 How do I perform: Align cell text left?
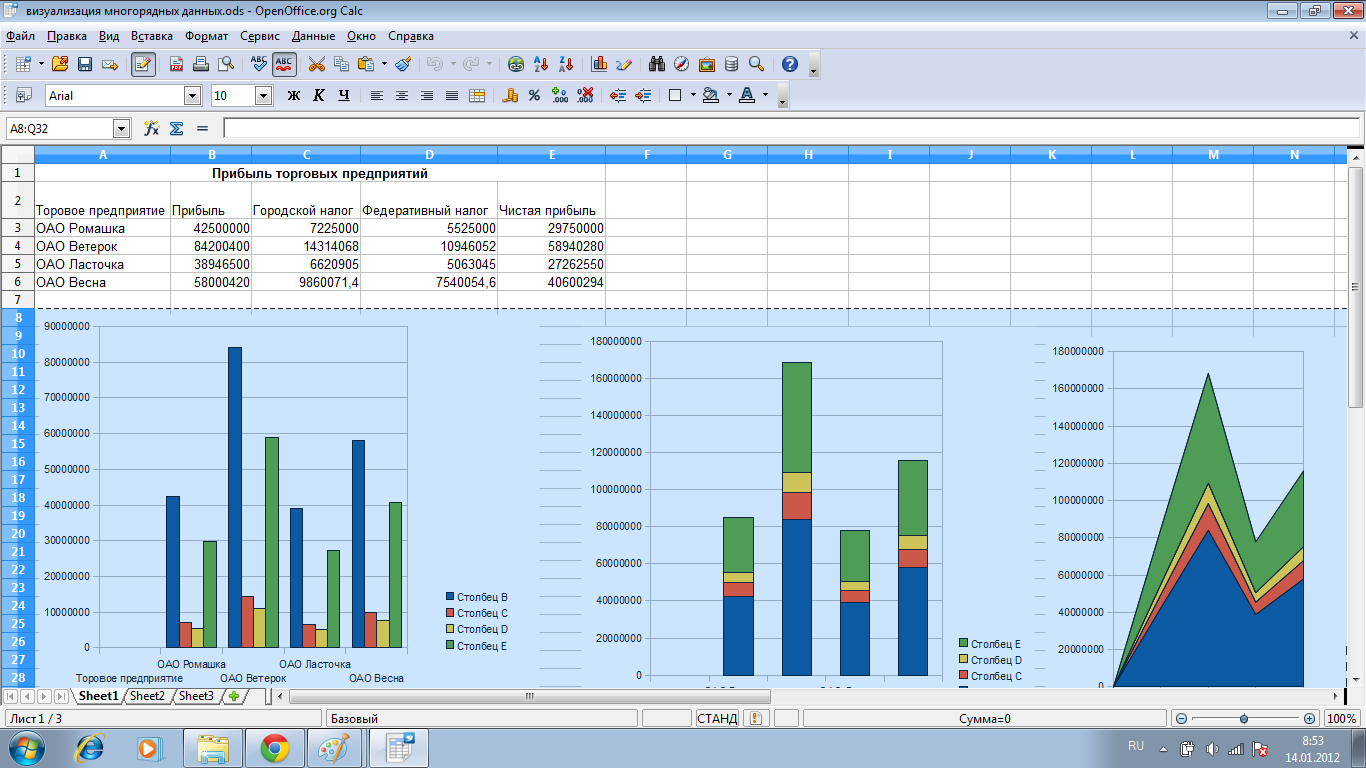point(377,95)
